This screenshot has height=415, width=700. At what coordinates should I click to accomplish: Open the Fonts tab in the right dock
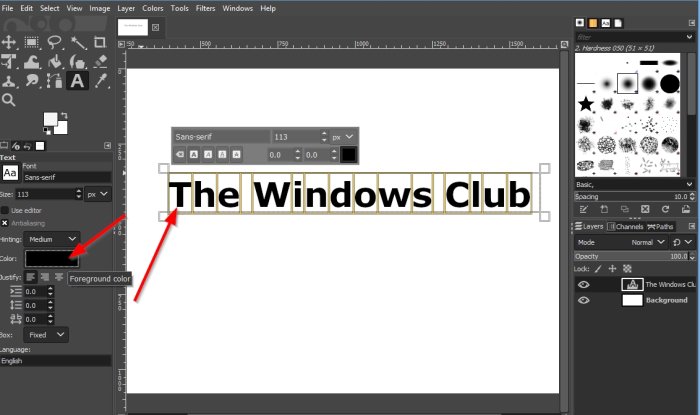[x=606, y=23]
